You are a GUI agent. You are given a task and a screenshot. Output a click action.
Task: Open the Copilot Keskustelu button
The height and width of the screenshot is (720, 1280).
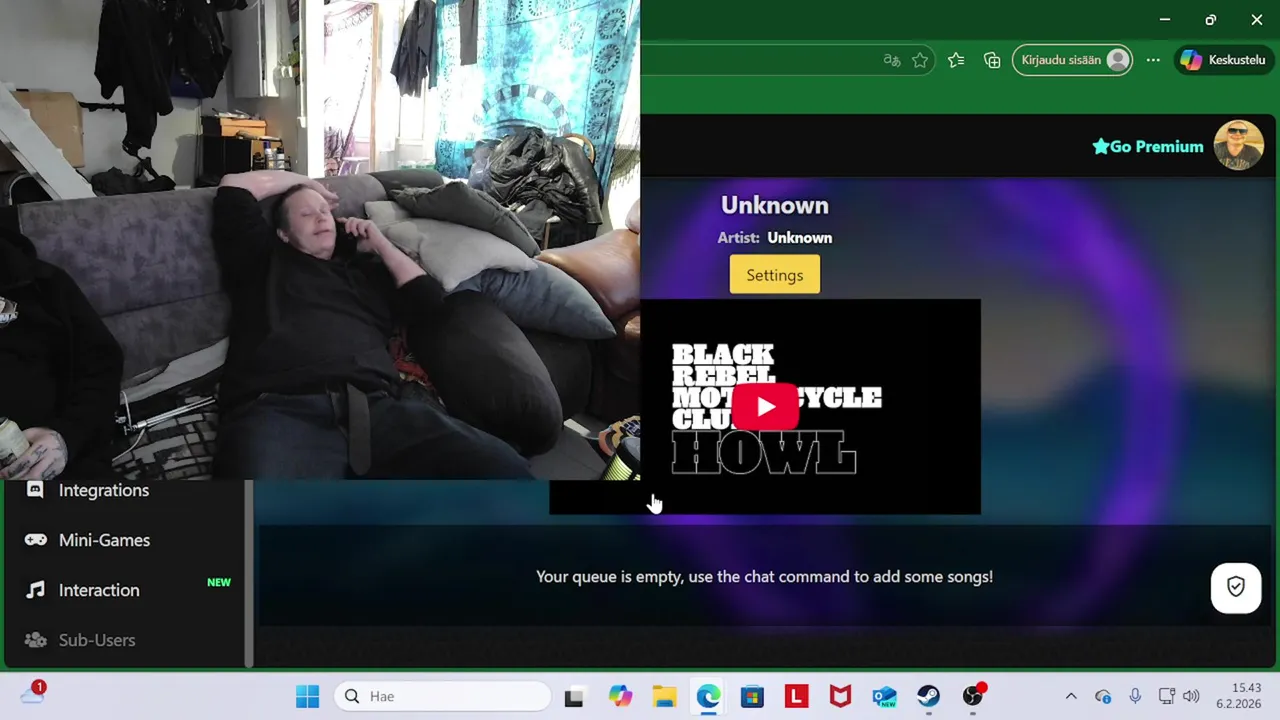tap(1223, 60)
